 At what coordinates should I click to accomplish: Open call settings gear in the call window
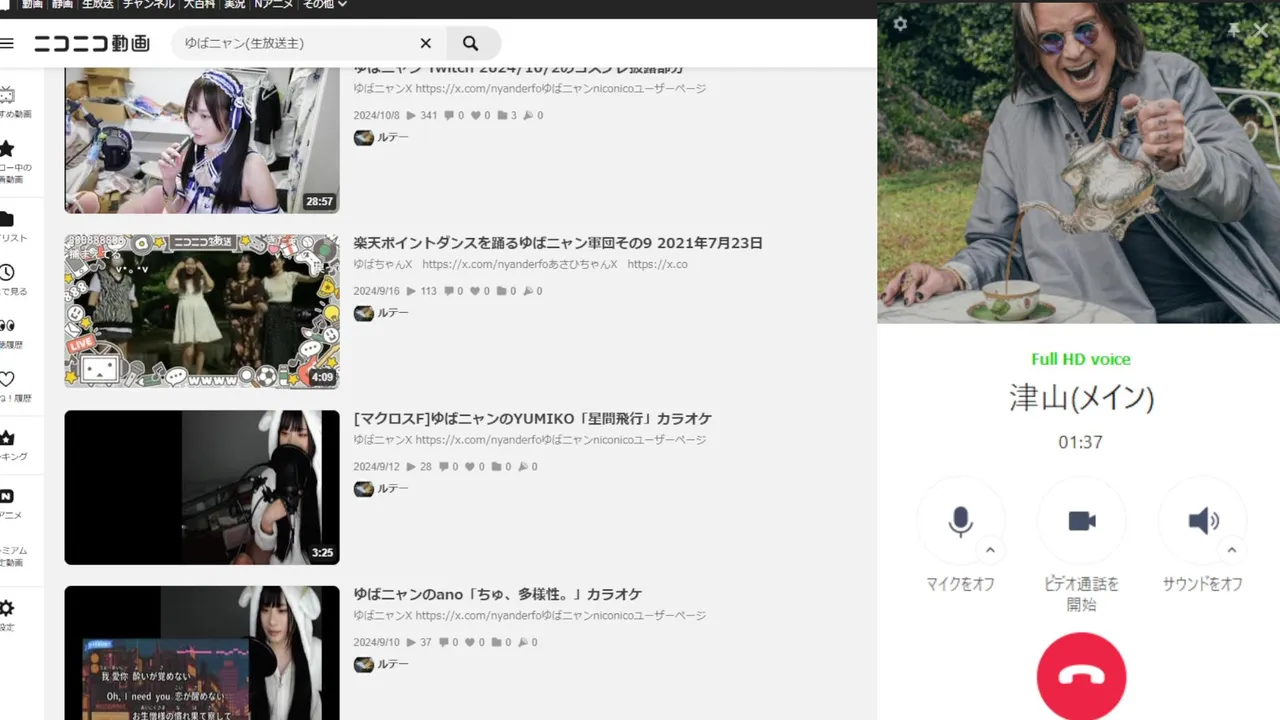pyautogui.click(x=900, y=24)
